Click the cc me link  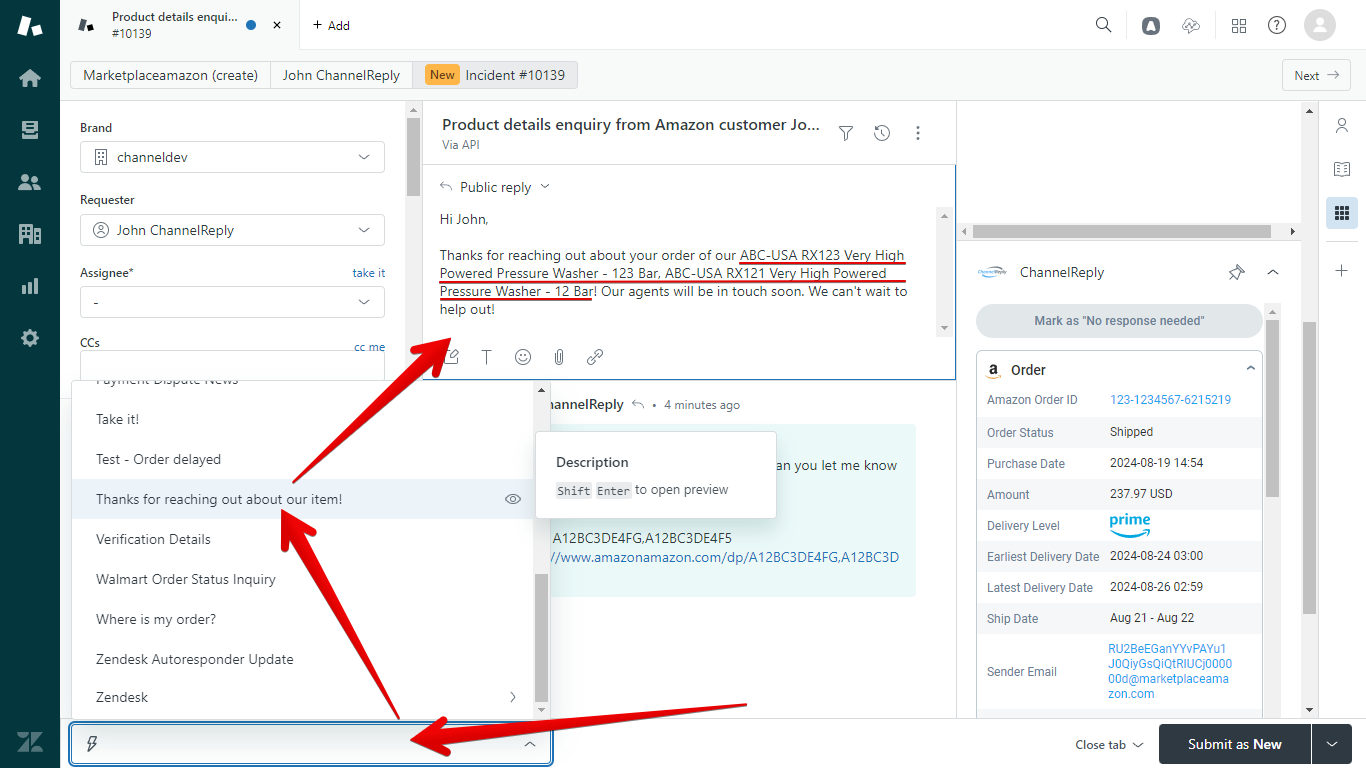point(369,347)
